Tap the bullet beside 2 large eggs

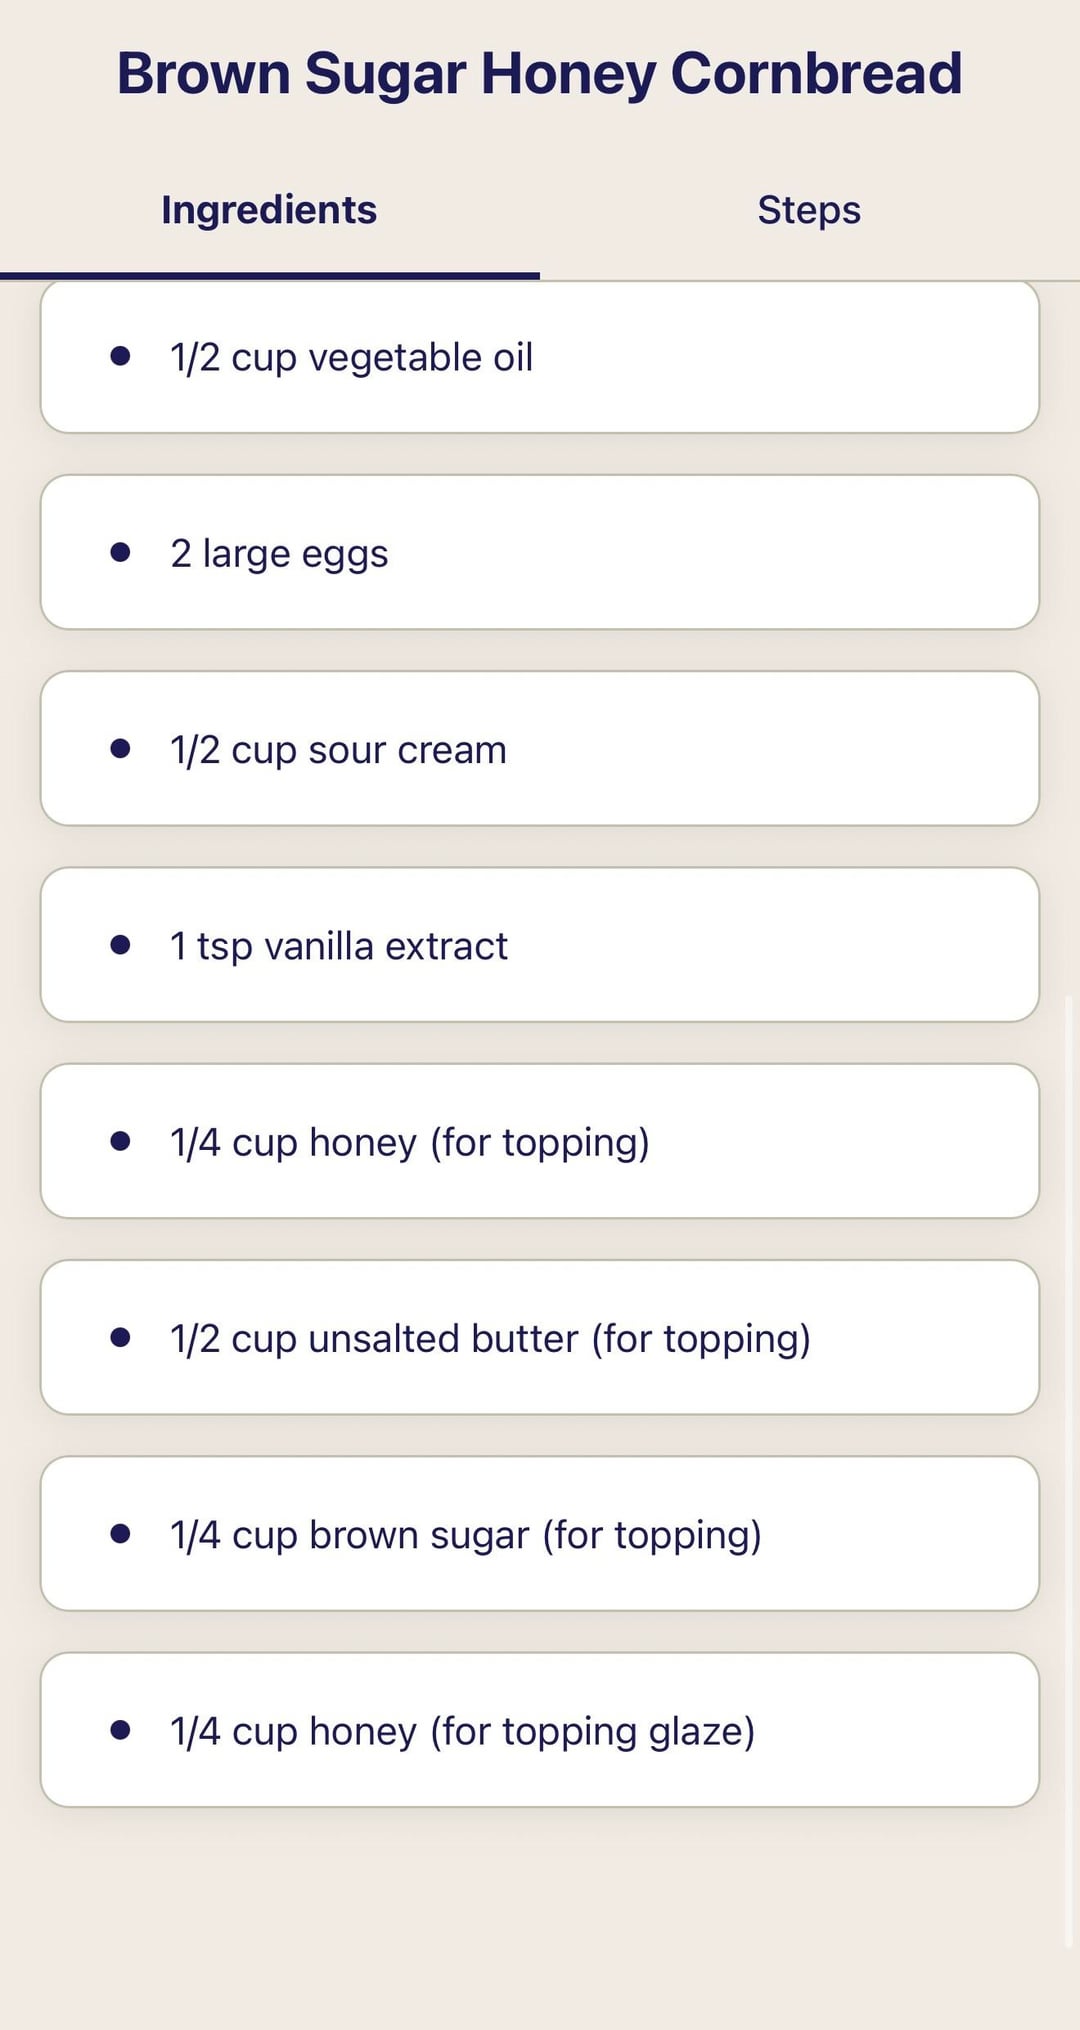pos(121,552)
